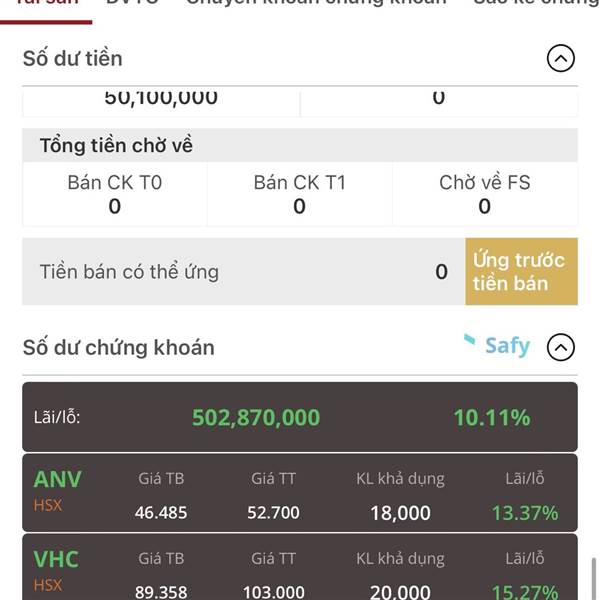This screenshot has height=600, width=600.
Task: Open the VHC stock ticker
Action: (x=56, y=559)
